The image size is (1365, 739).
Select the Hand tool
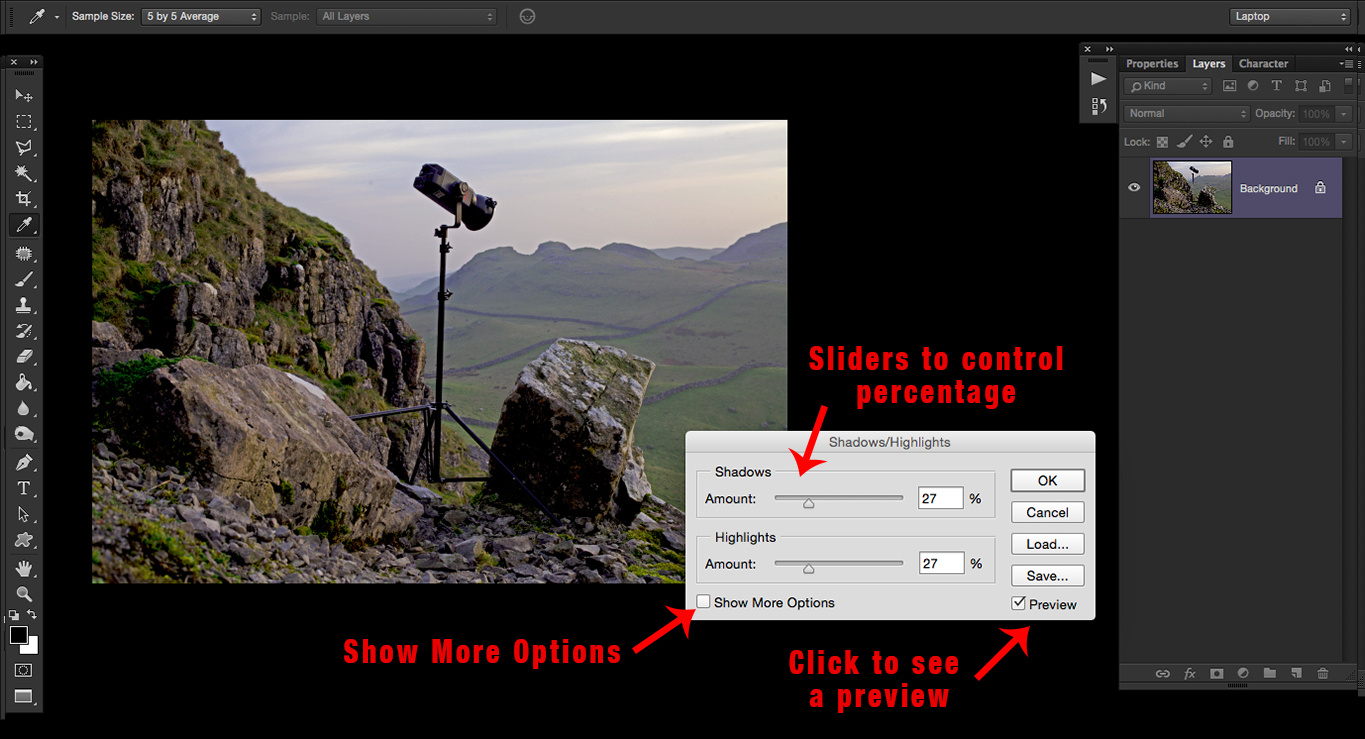24,569
